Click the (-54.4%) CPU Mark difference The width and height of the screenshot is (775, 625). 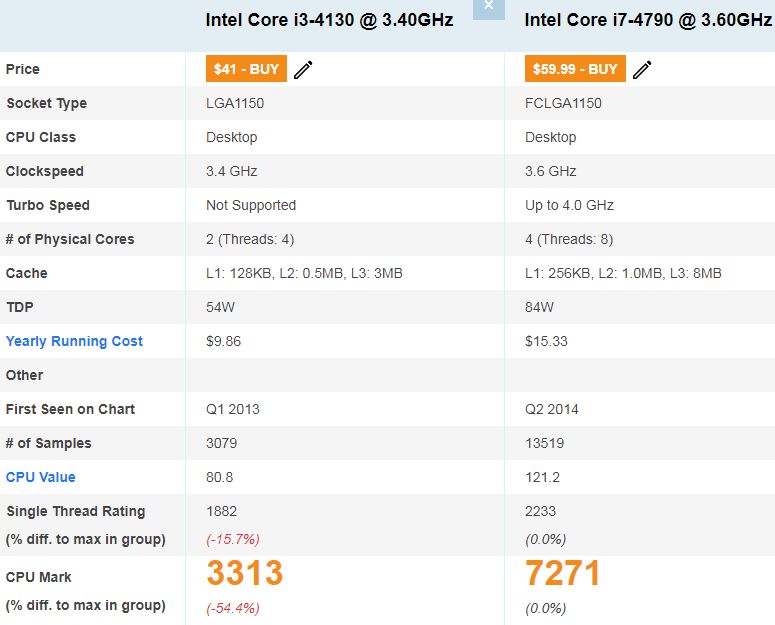233,608
